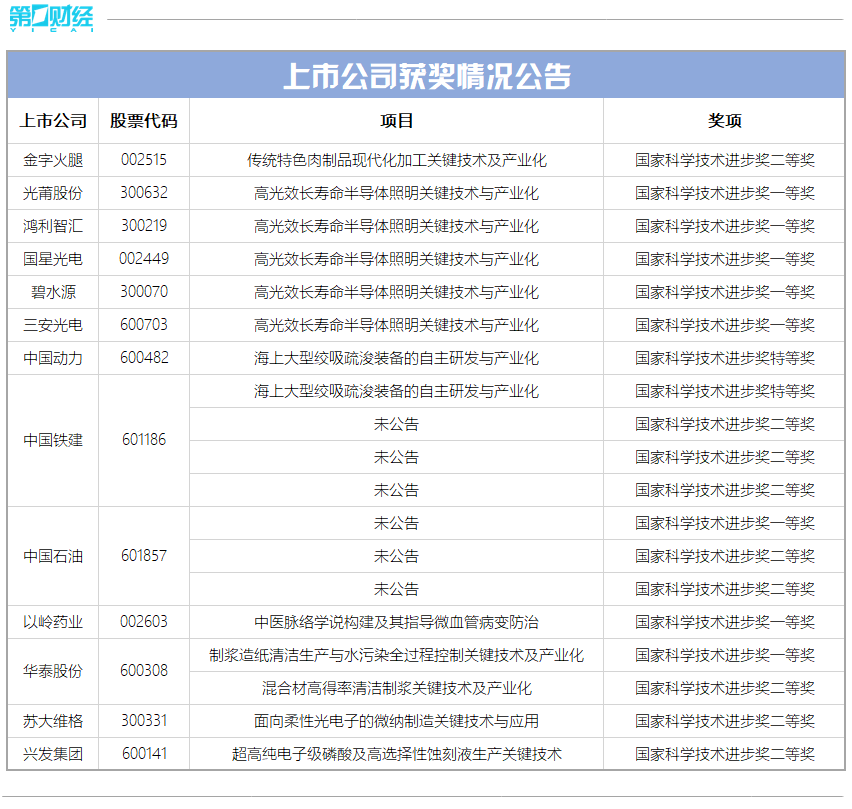Click the diamond icon in the Yicai logo
The image size is (852, 809).
coord(41,14)
